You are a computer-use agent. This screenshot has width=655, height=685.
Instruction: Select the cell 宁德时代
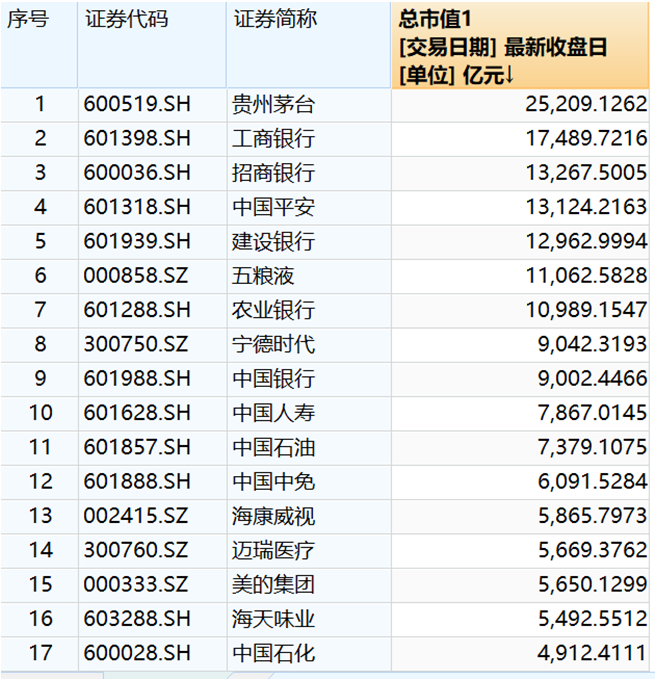coord(309,345)
